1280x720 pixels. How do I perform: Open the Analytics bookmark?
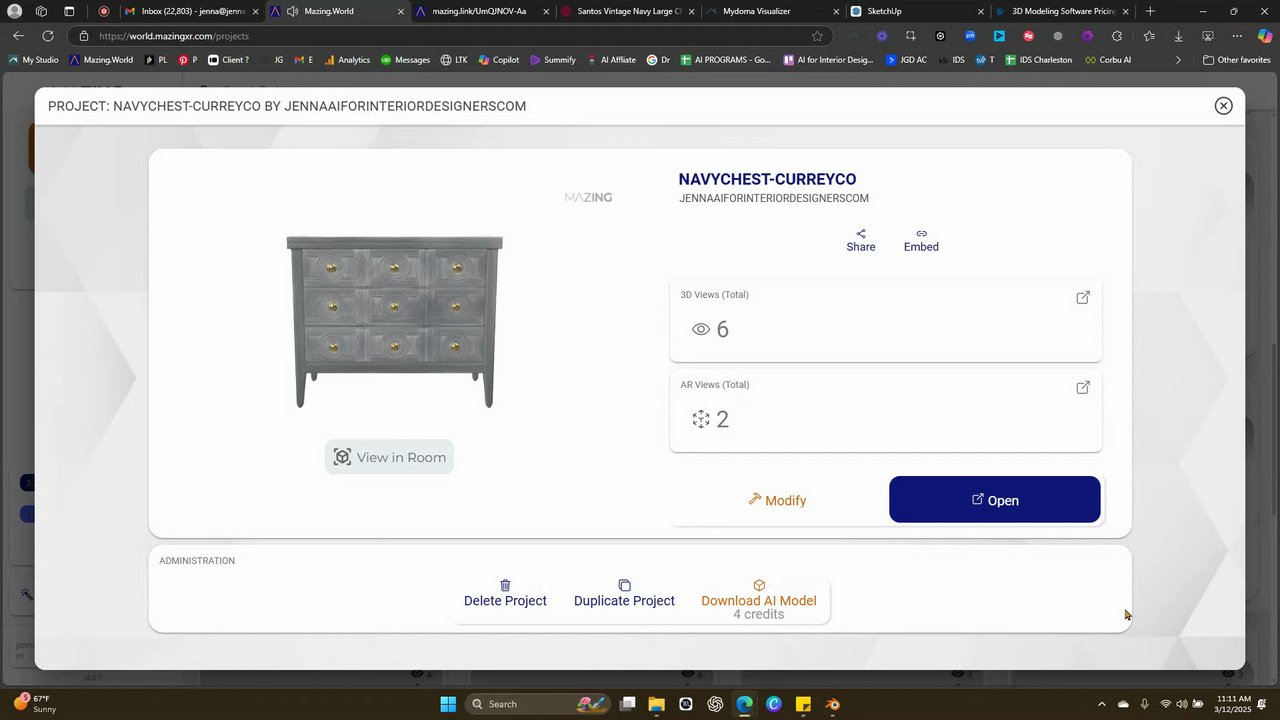click(347, 60)
